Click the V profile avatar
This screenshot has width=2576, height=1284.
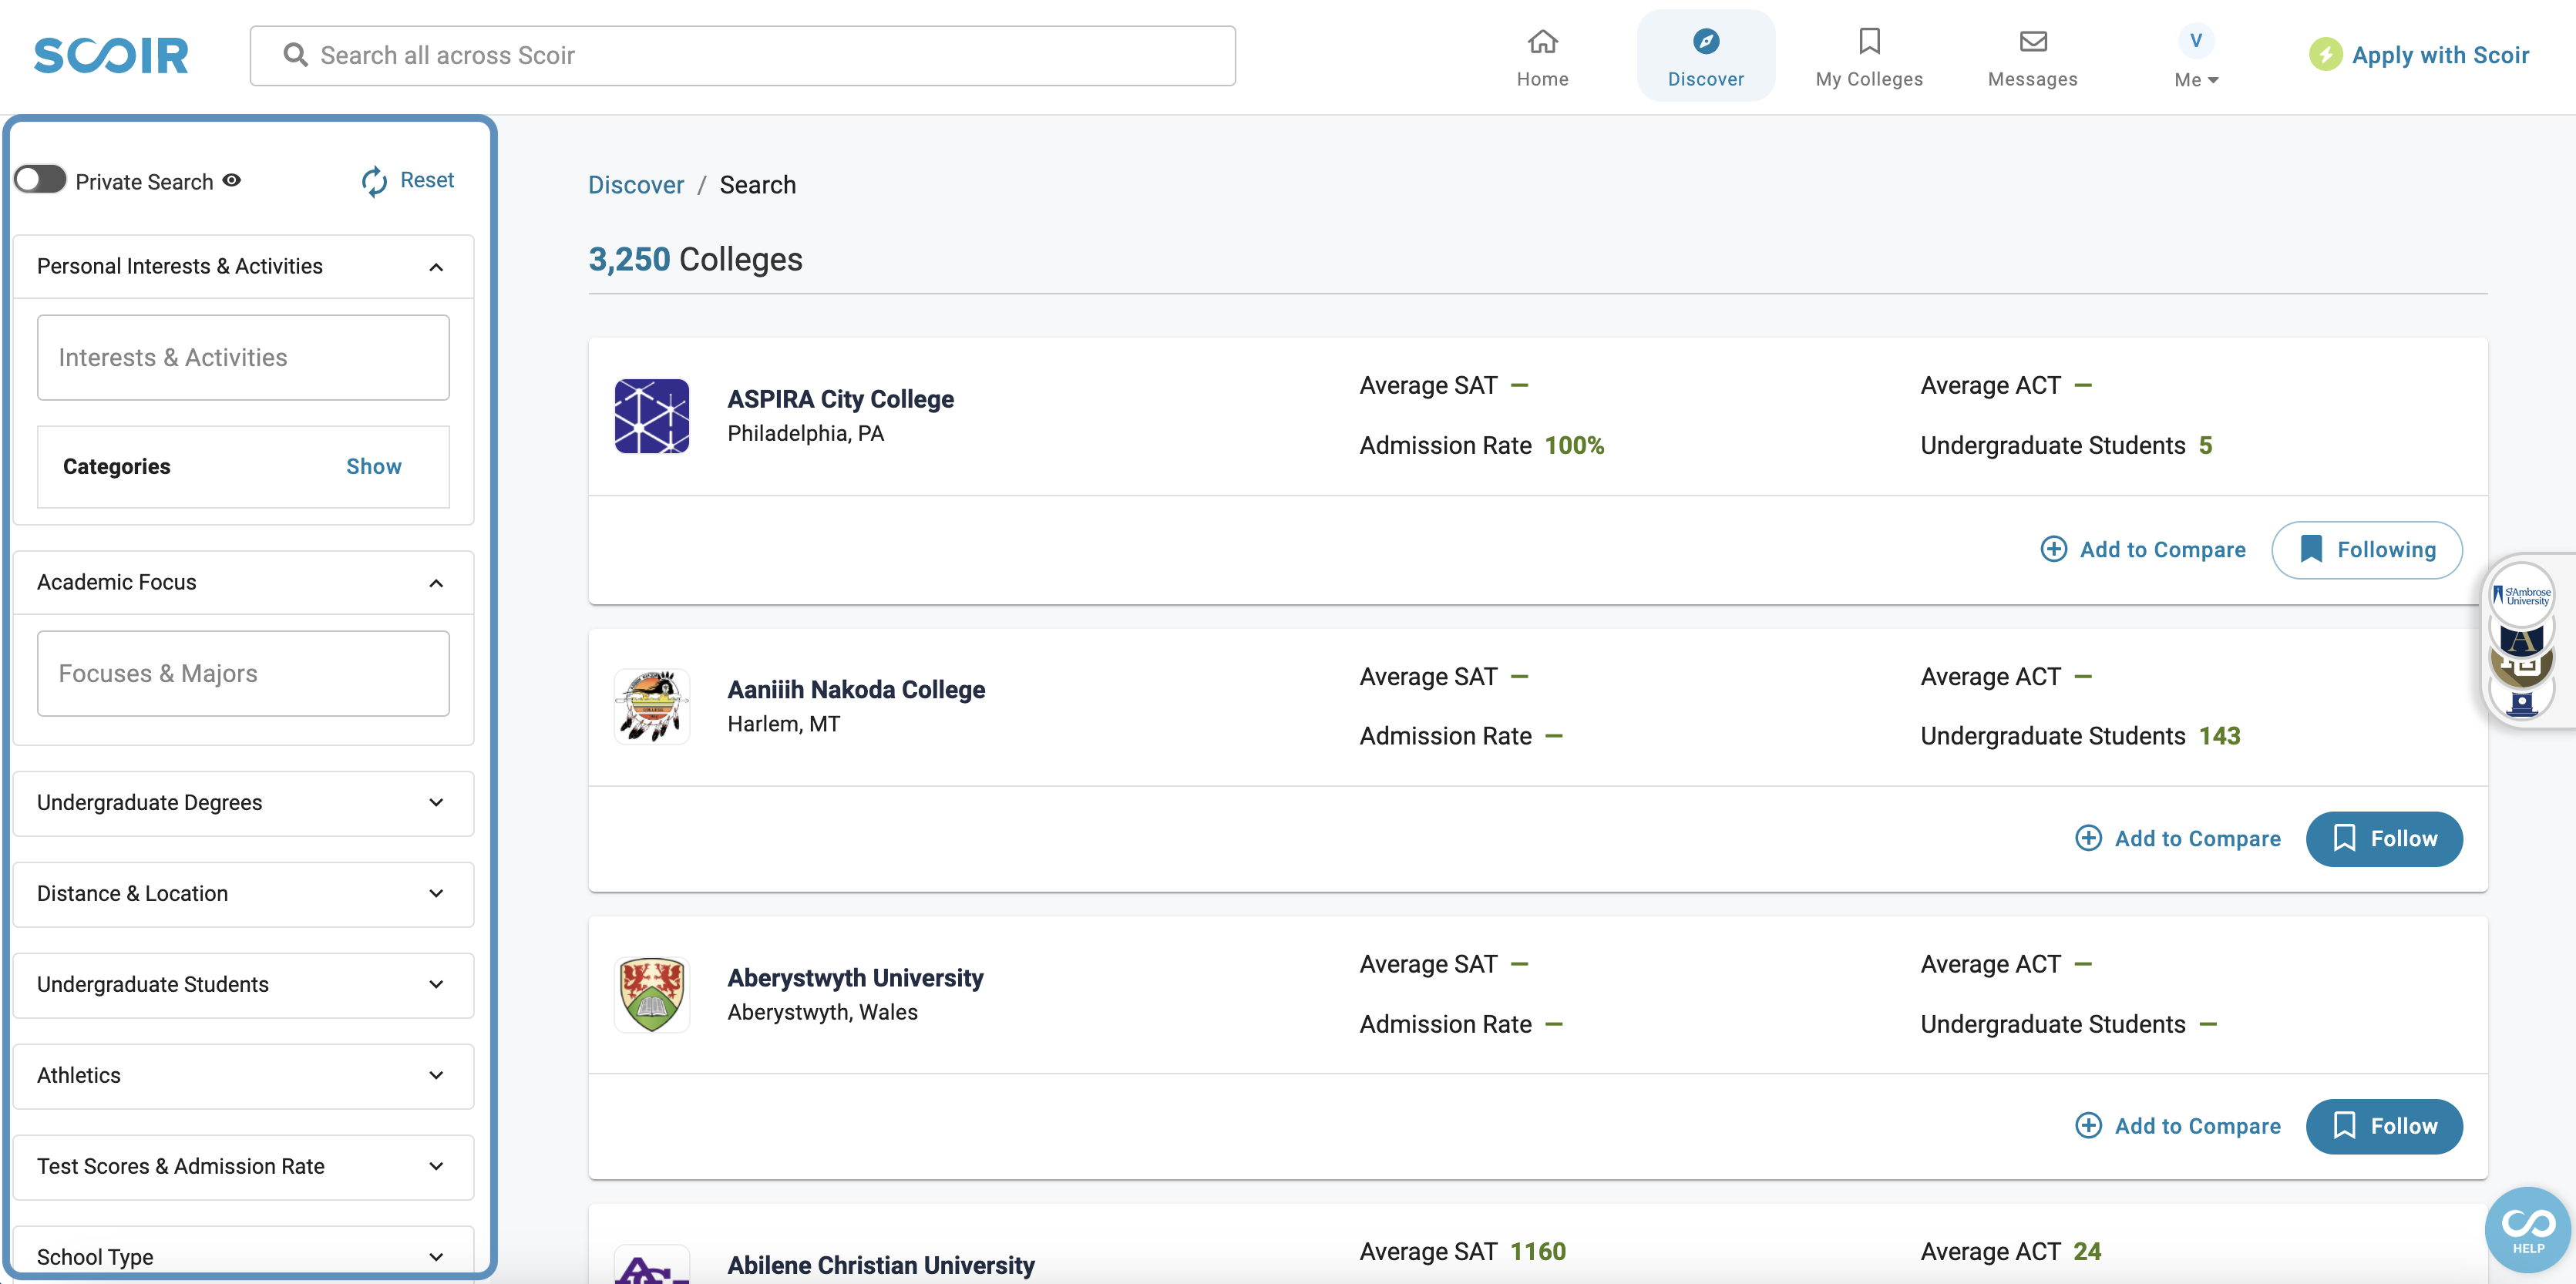pos(2196,40)
